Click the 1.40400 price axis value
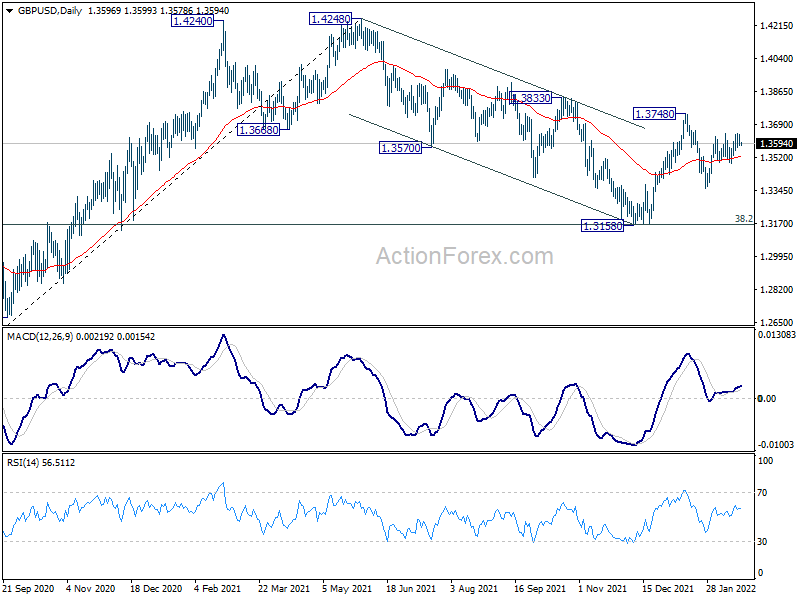The height and width of the screenshot is (600, 800). pyautogui.click(x=777, y=59)
